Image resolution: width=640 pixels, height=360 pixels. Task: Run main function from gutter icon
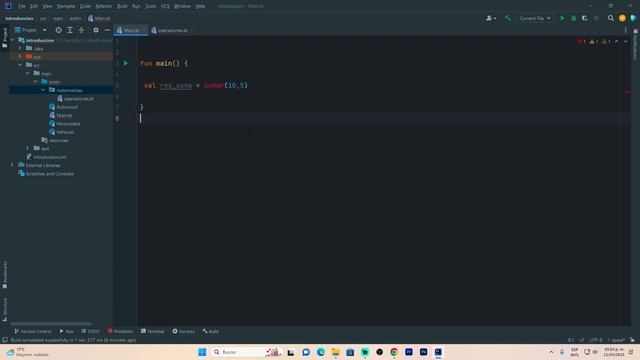click(126, 63)
